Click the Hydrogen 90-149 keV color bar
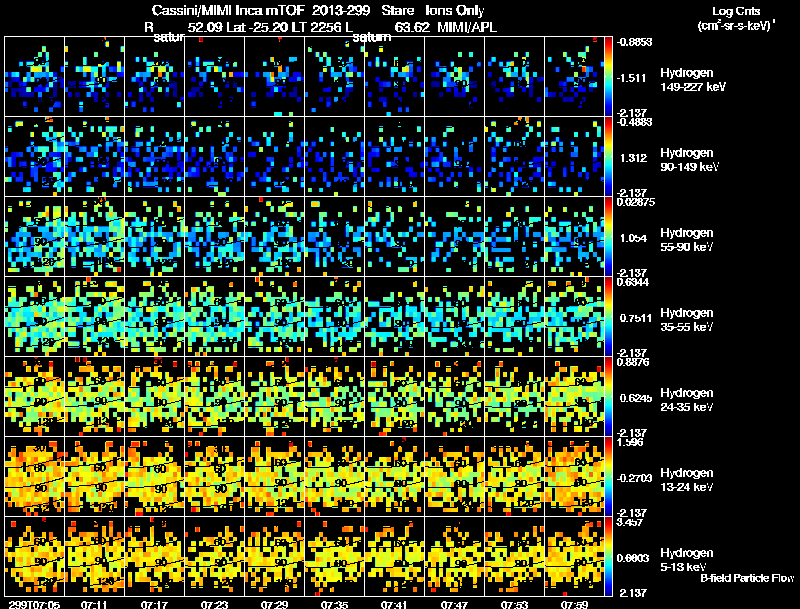 coord(608,157)
